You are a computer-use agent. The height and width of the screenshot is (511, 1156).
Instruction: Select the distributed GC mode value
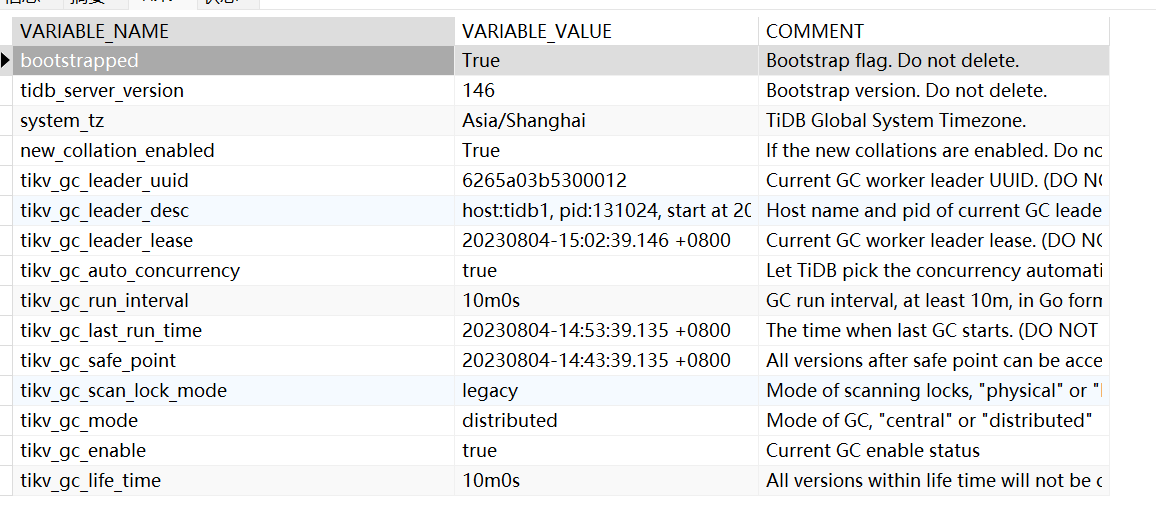(x=510, y=421)
